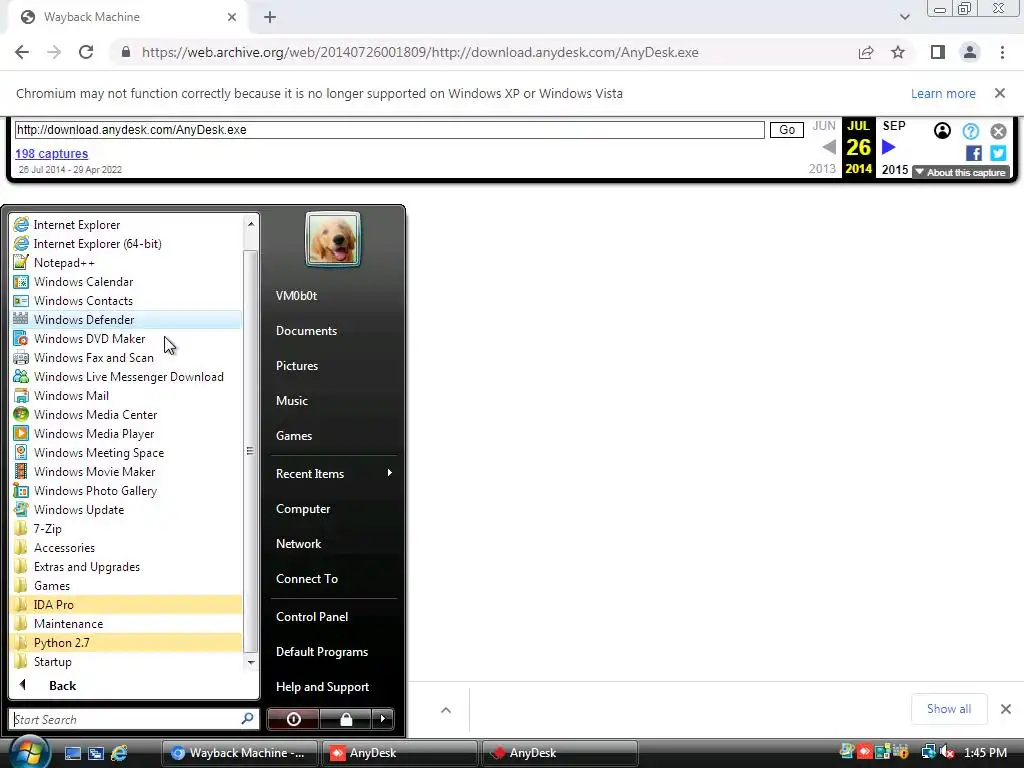Open Windows Live Messenger Download
Image resolution: width=1024 pixels, height=768 pixels.
(127, 376)
